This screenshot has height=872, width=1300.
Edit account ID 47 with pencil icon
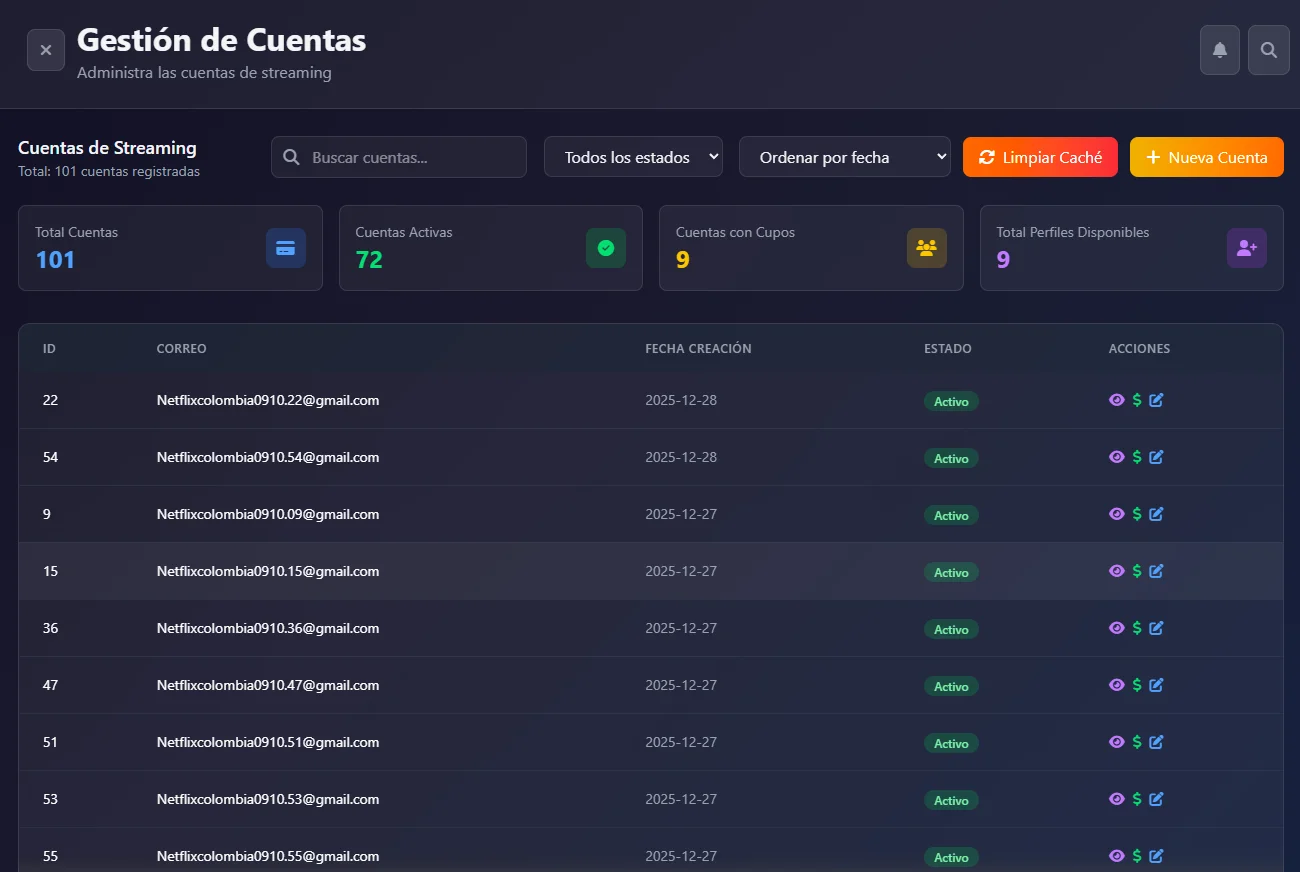tap(1157, 685)
